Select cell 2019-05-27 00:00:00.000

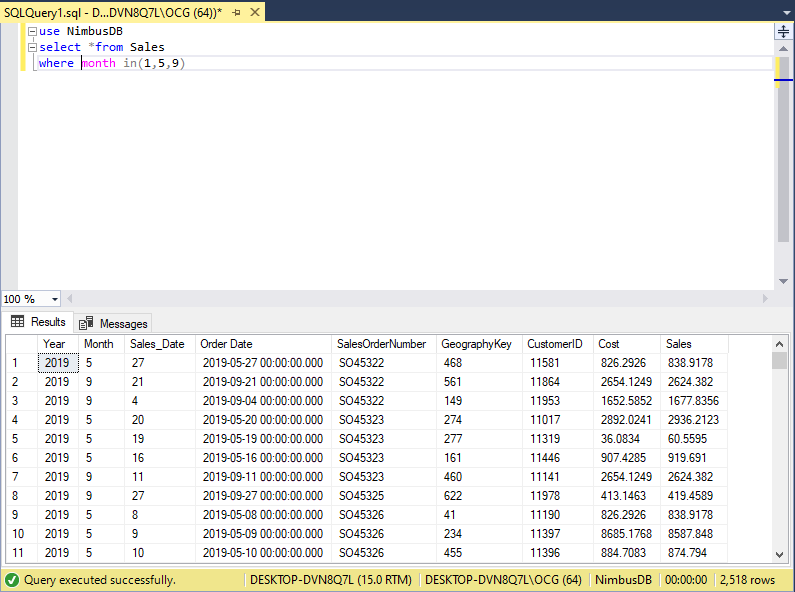263,363
